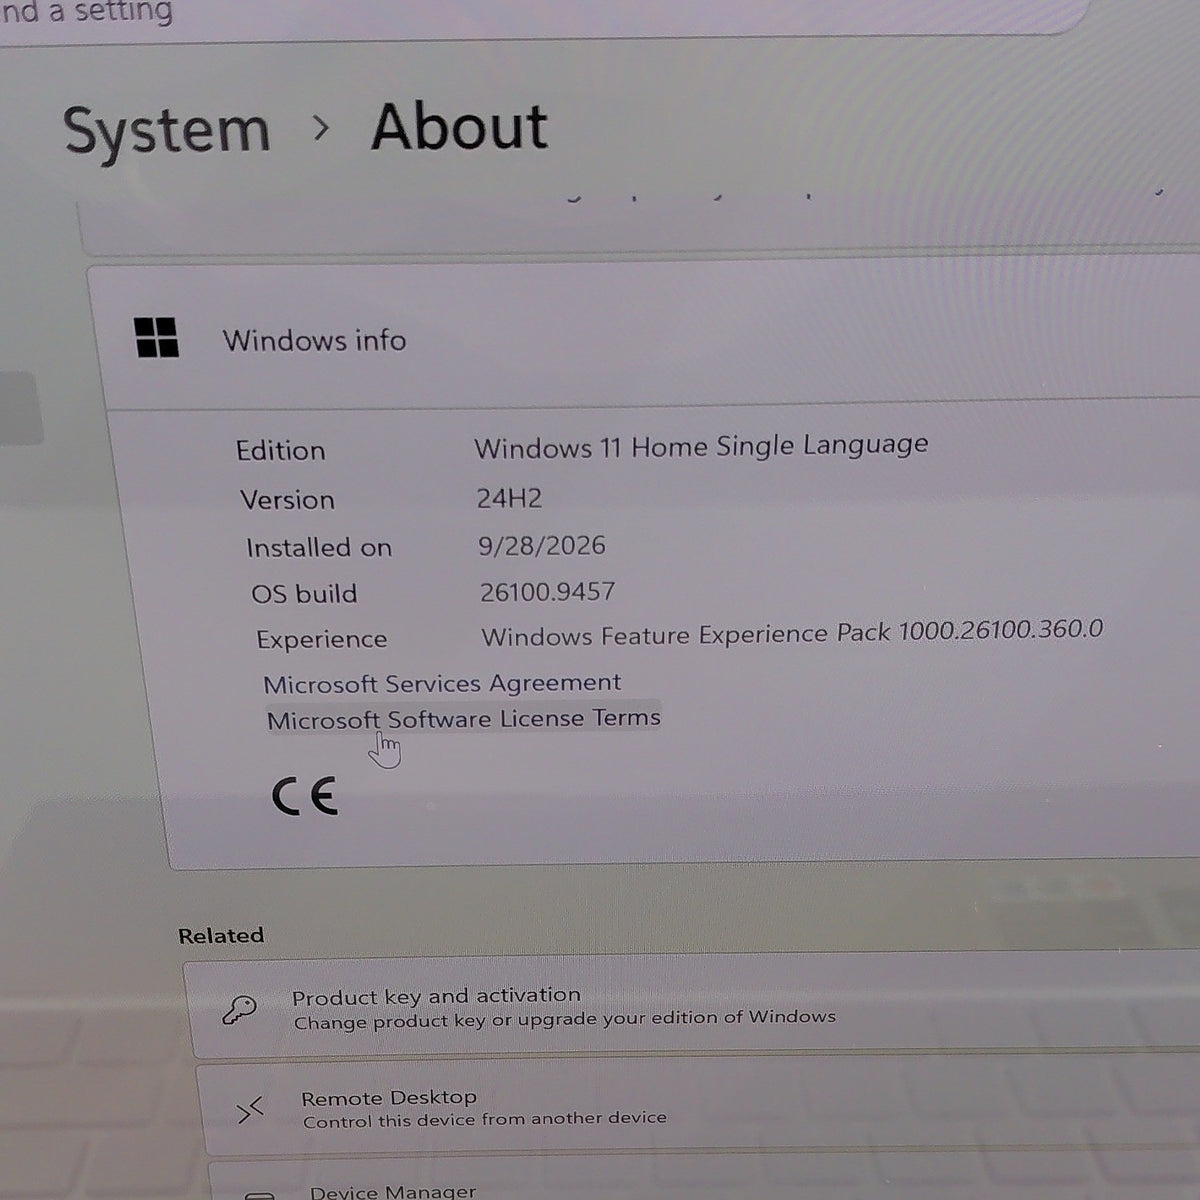
Task: Click the About breadcrumb title
Action: click(459, 127)
